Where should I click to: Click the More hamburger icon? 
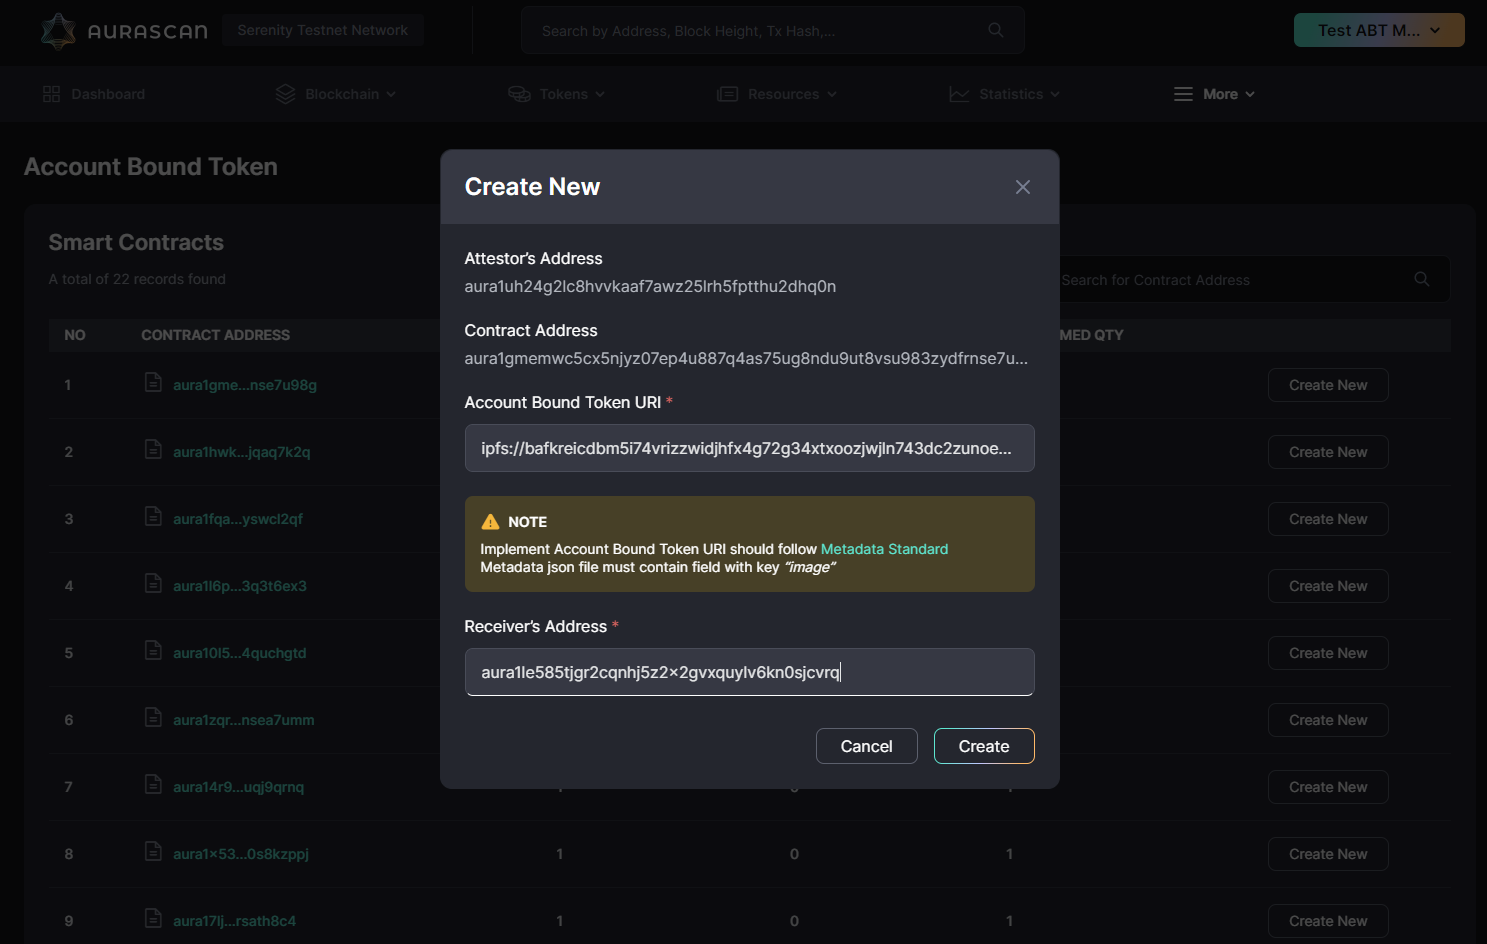[x=1183, y=94]
